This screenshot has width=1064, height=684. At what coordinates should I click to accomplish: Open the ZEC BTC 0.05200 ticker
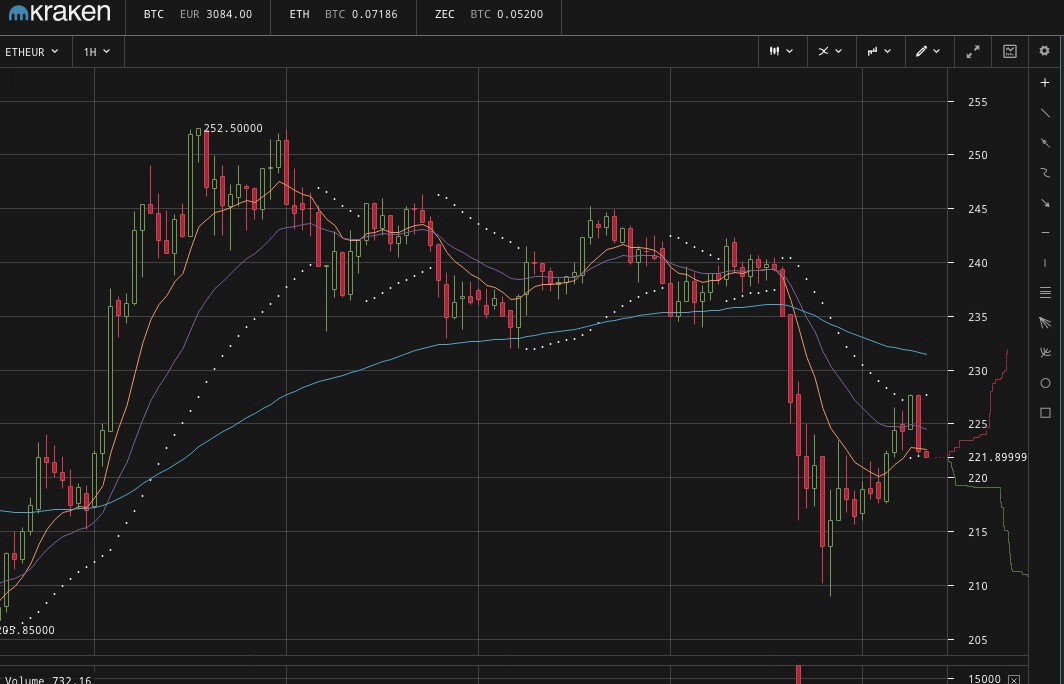point(489,14)
